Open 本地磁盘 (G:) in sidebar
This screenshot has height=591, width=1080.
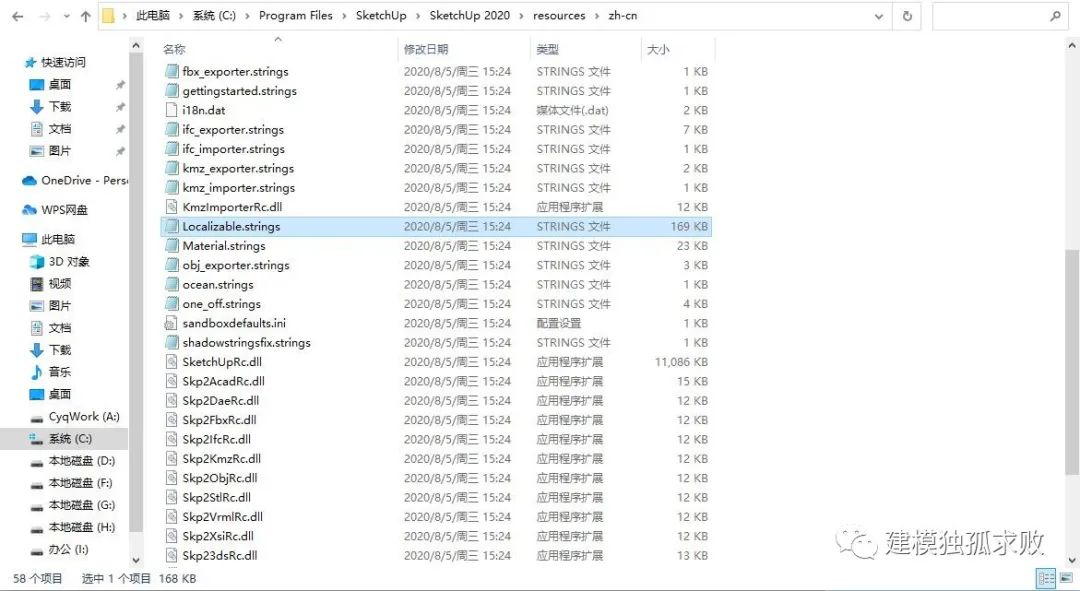pyautogui.click(x=81, y=504)
